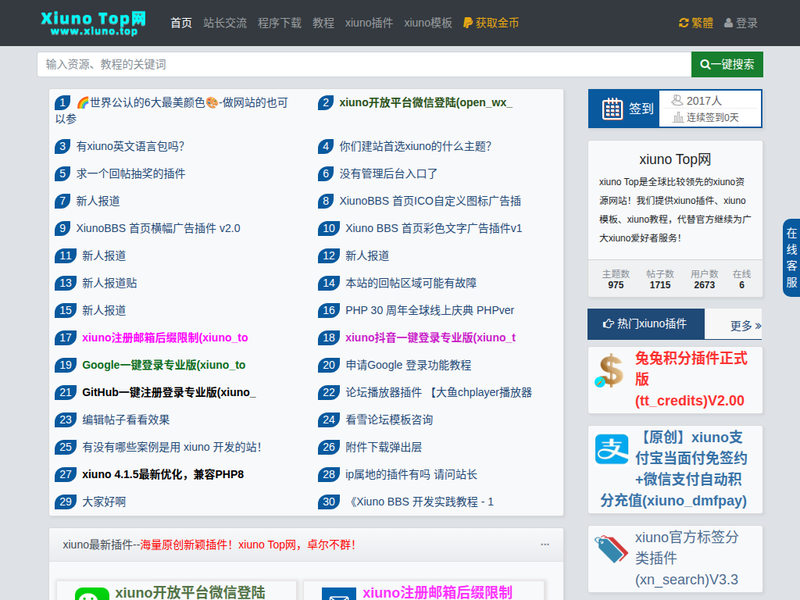The height and width of the screenshot is (600, 800).
Task: Open 有xiuno英文语言包吗? thread
Action: tap(131, 146)
